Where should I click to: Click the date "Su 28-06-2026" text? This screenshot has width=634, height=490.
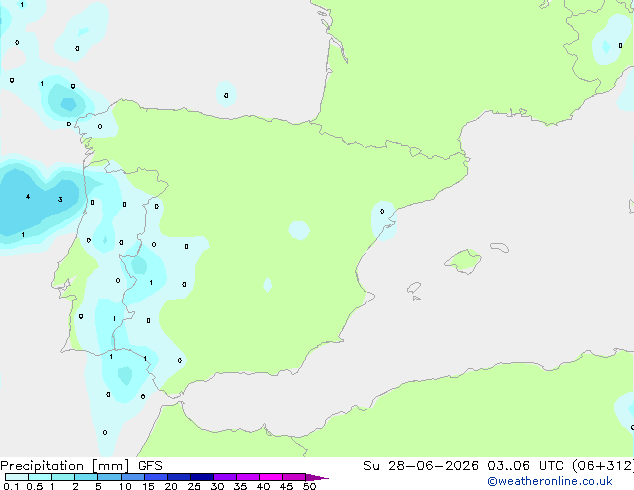[421, 466]
